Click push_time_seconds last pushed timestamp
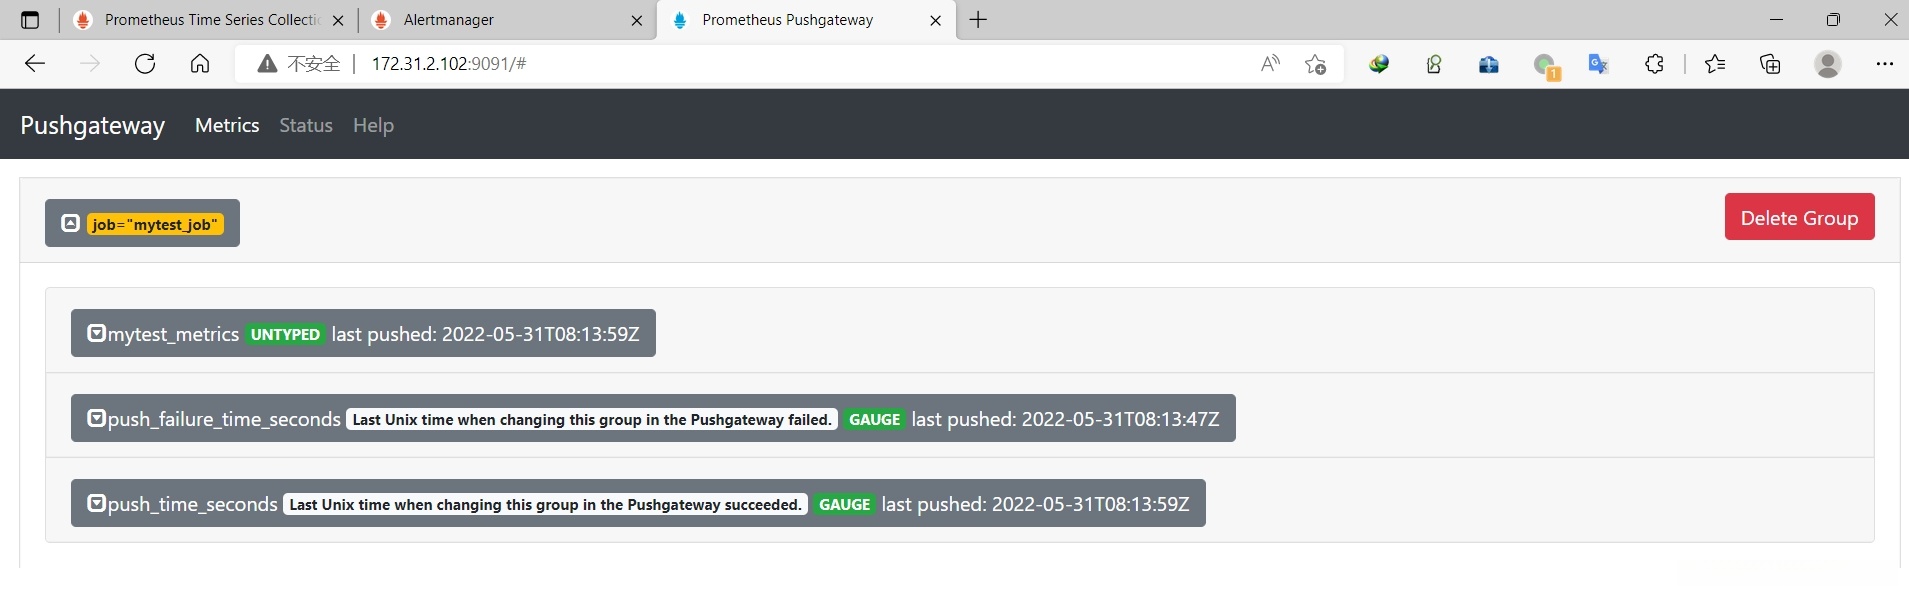Screen dimensions: 1909x594 click(x=1035, y=504)
